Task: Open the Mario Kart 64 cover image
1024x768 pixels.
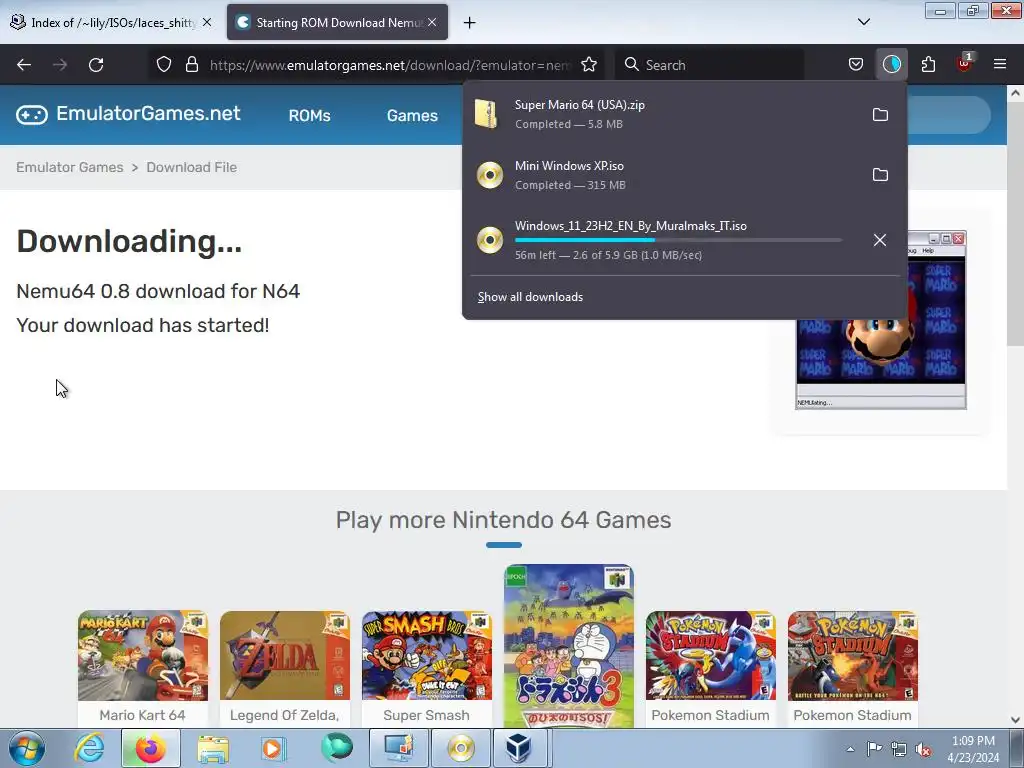Action: pos(143,656)
